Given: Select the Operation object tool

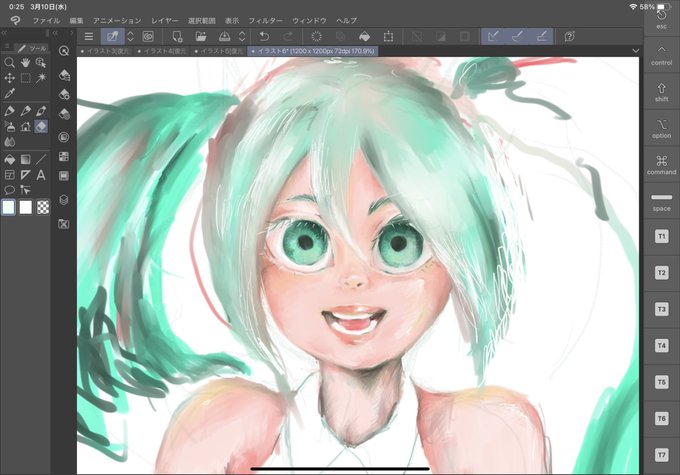Looking at the screenshot, I should click(x=41, y=63).
